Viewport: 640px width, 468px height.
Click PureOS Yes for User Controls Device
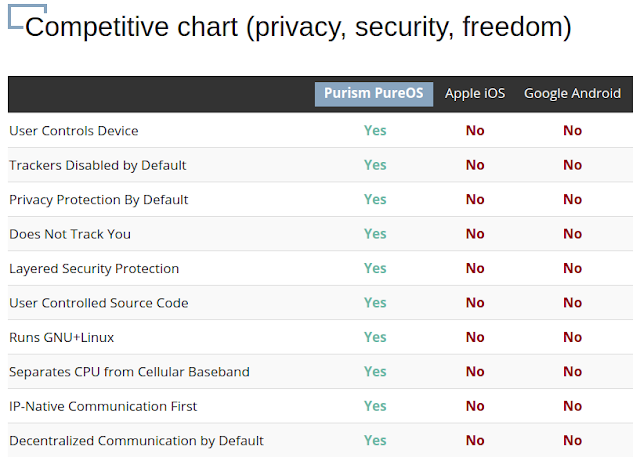point(375,131)
